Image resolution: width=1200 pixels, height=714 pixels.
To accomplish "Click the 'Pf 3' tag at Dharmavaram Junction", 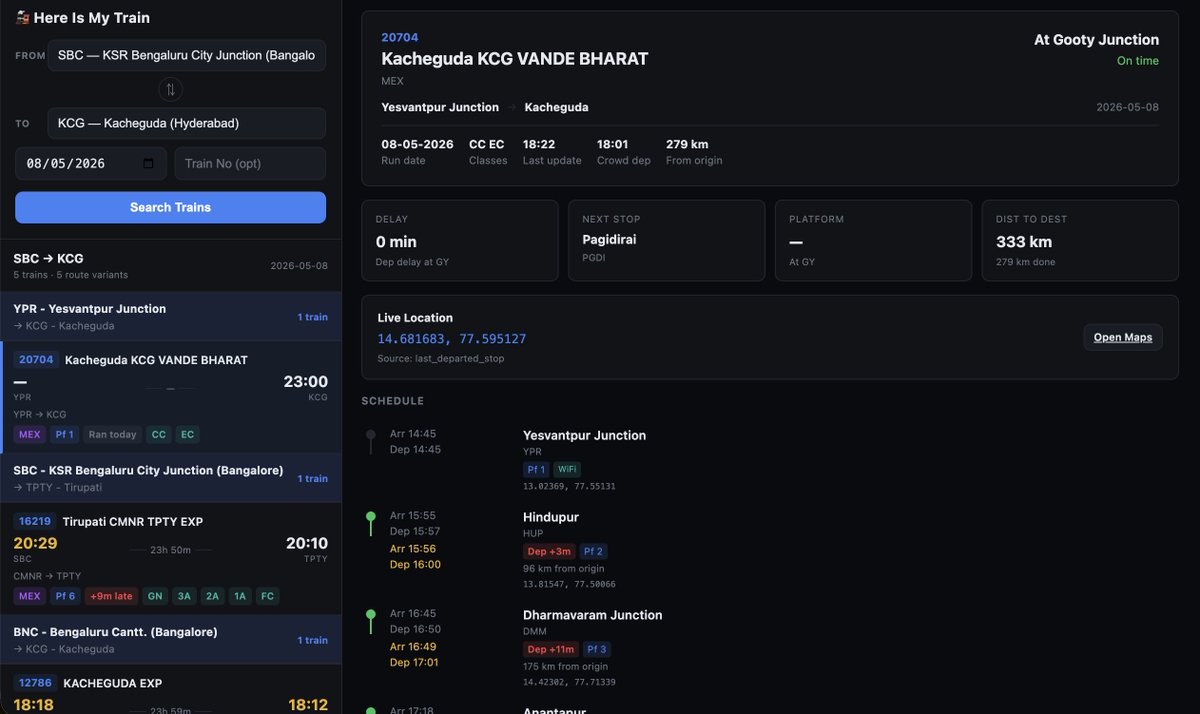I will (597, 649).
